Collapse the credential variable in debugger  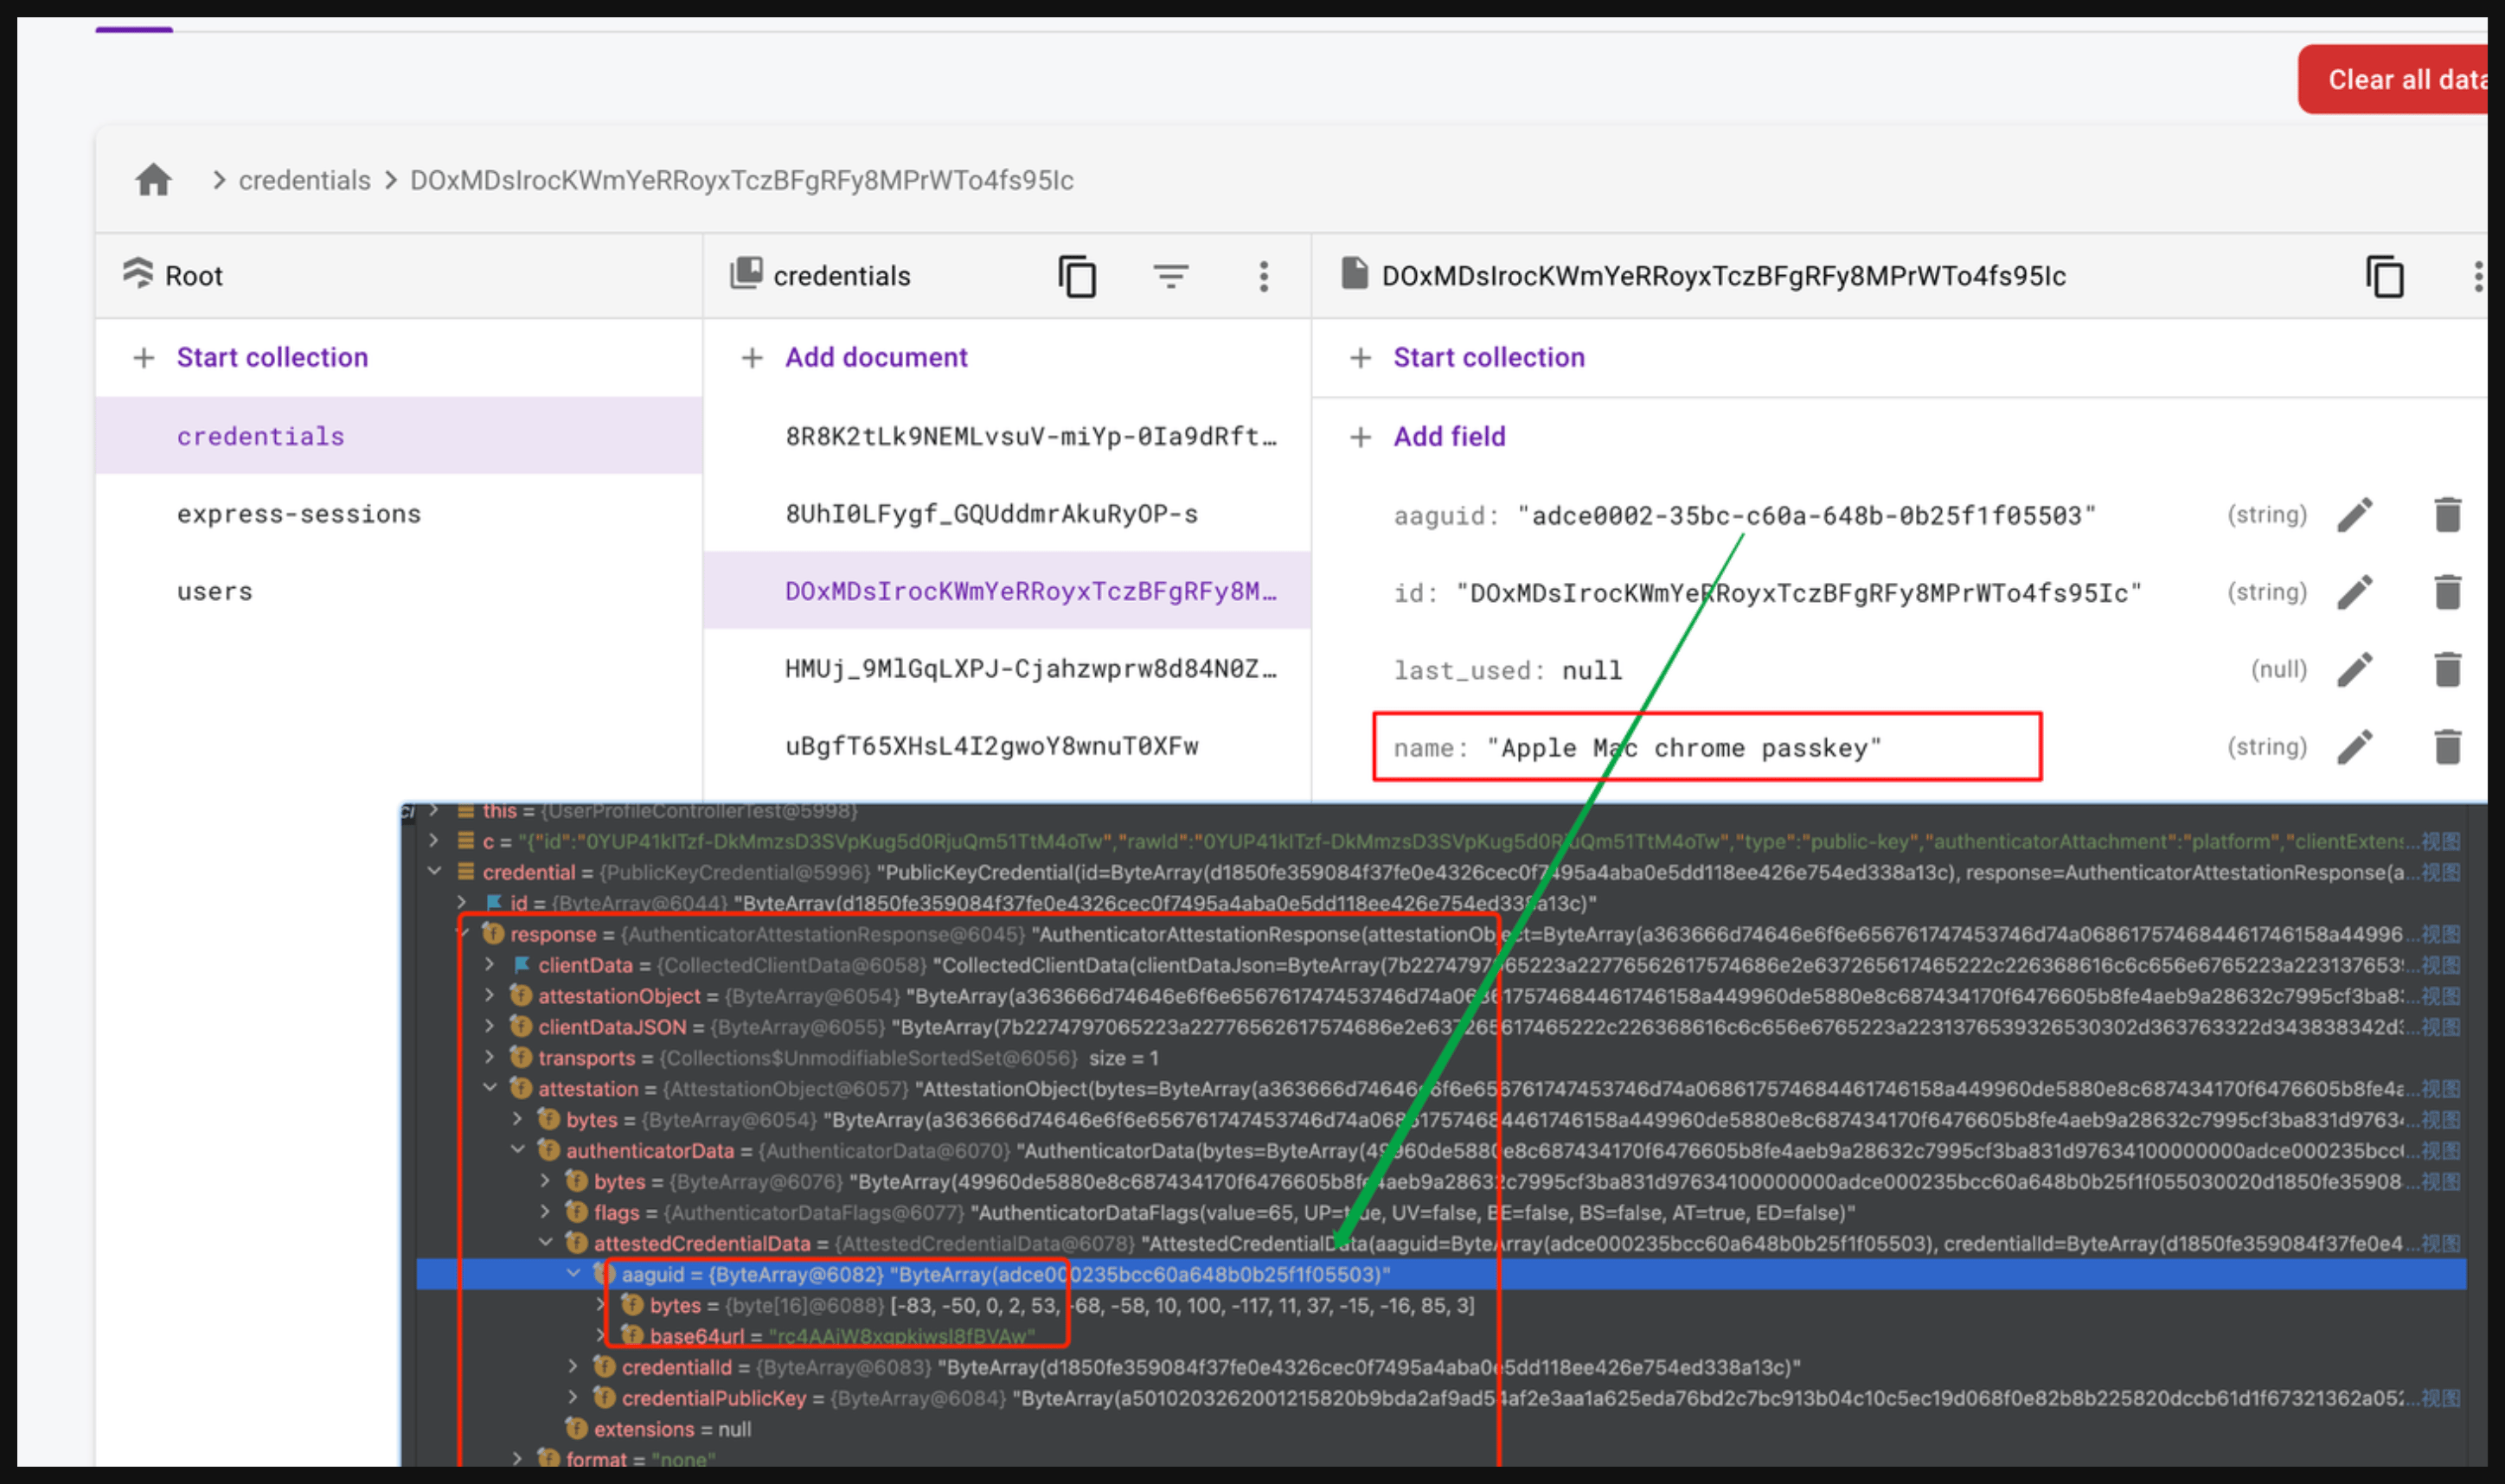point(434,872)
